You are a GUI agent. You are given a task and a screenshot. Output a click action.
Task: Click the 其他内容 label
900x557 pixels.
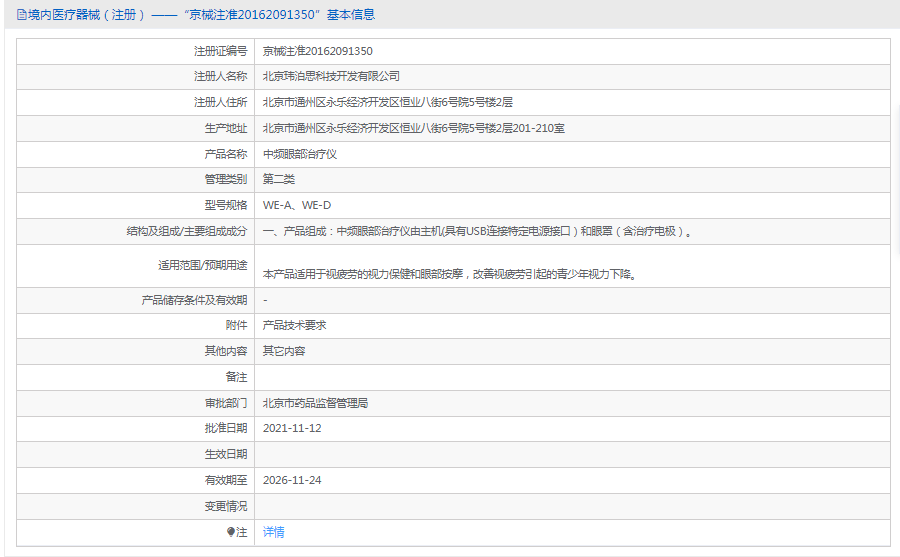click(x=226, y=351)
